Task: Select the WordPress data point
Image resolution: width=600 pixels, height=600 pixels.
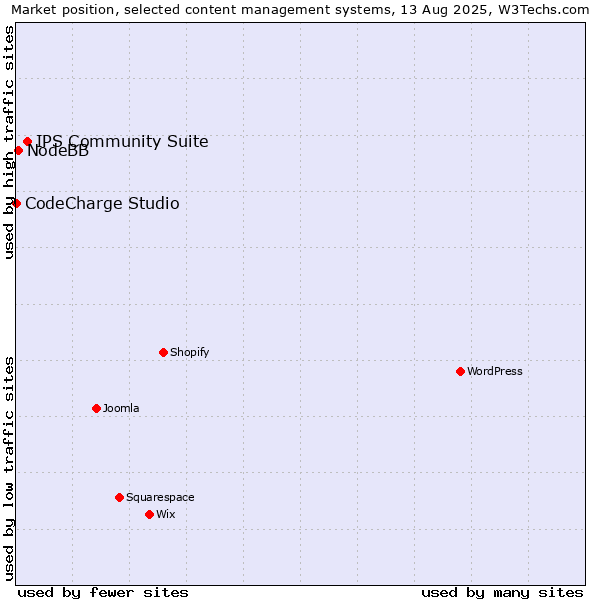Action: coord(460,371)
